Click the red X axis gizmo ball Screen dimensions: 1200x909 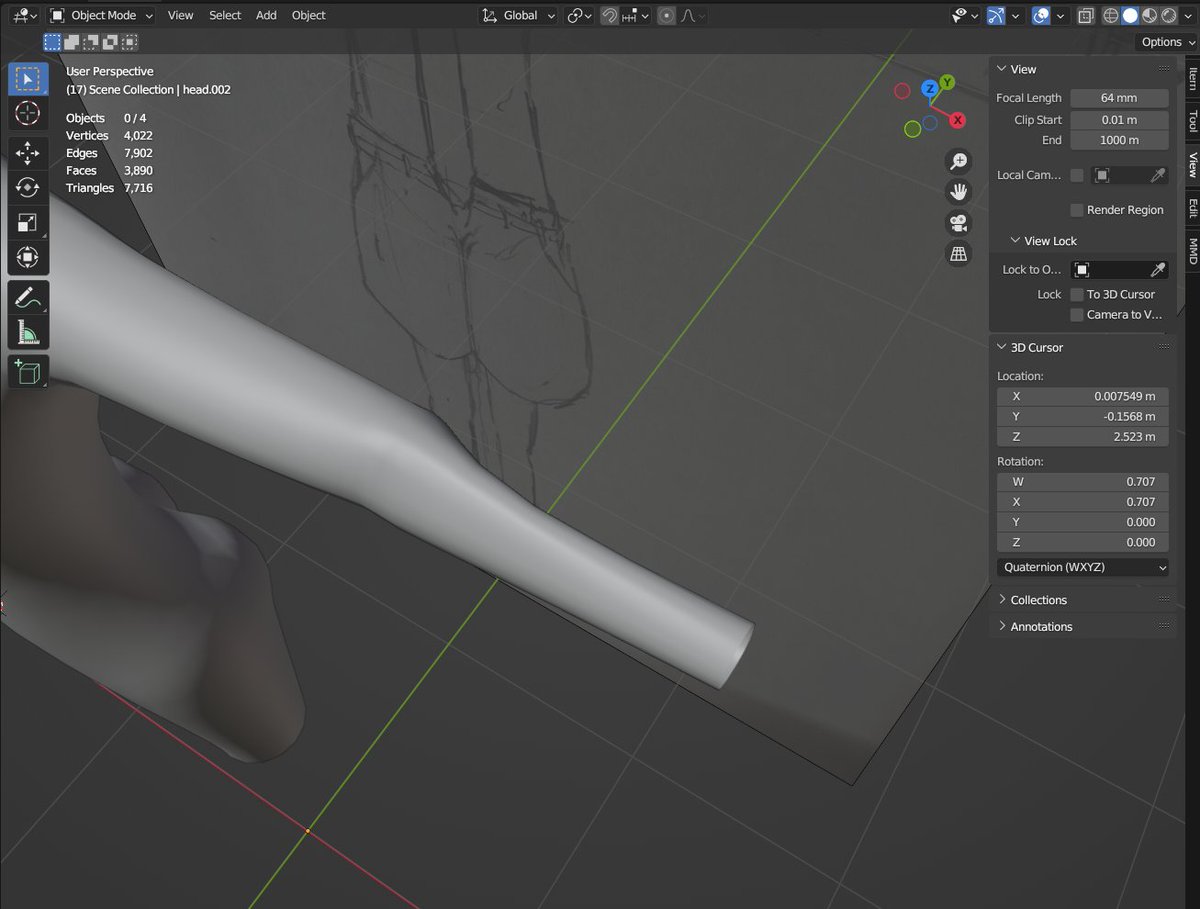pyautogui.click(x=957, y=120)
